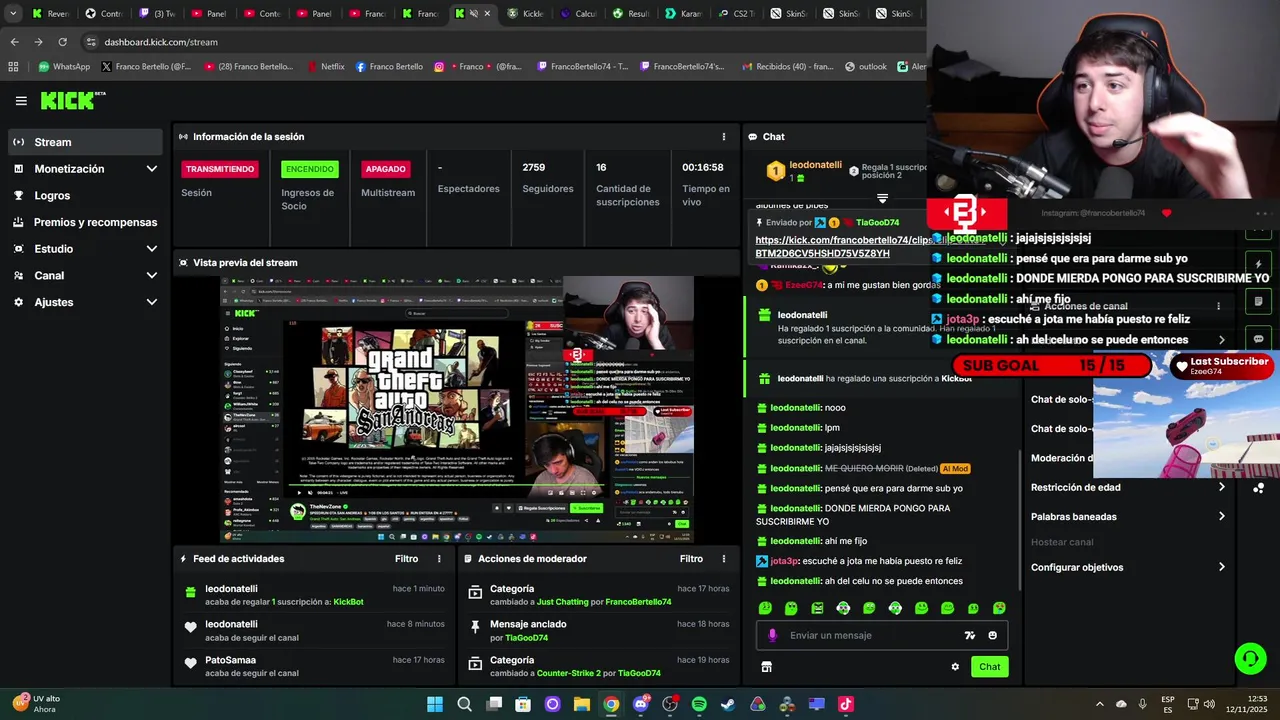Unmute the muted Kick dashboard tab speaker icon
The width and height of the screenshot is (1280, 720).
(474, 14)
